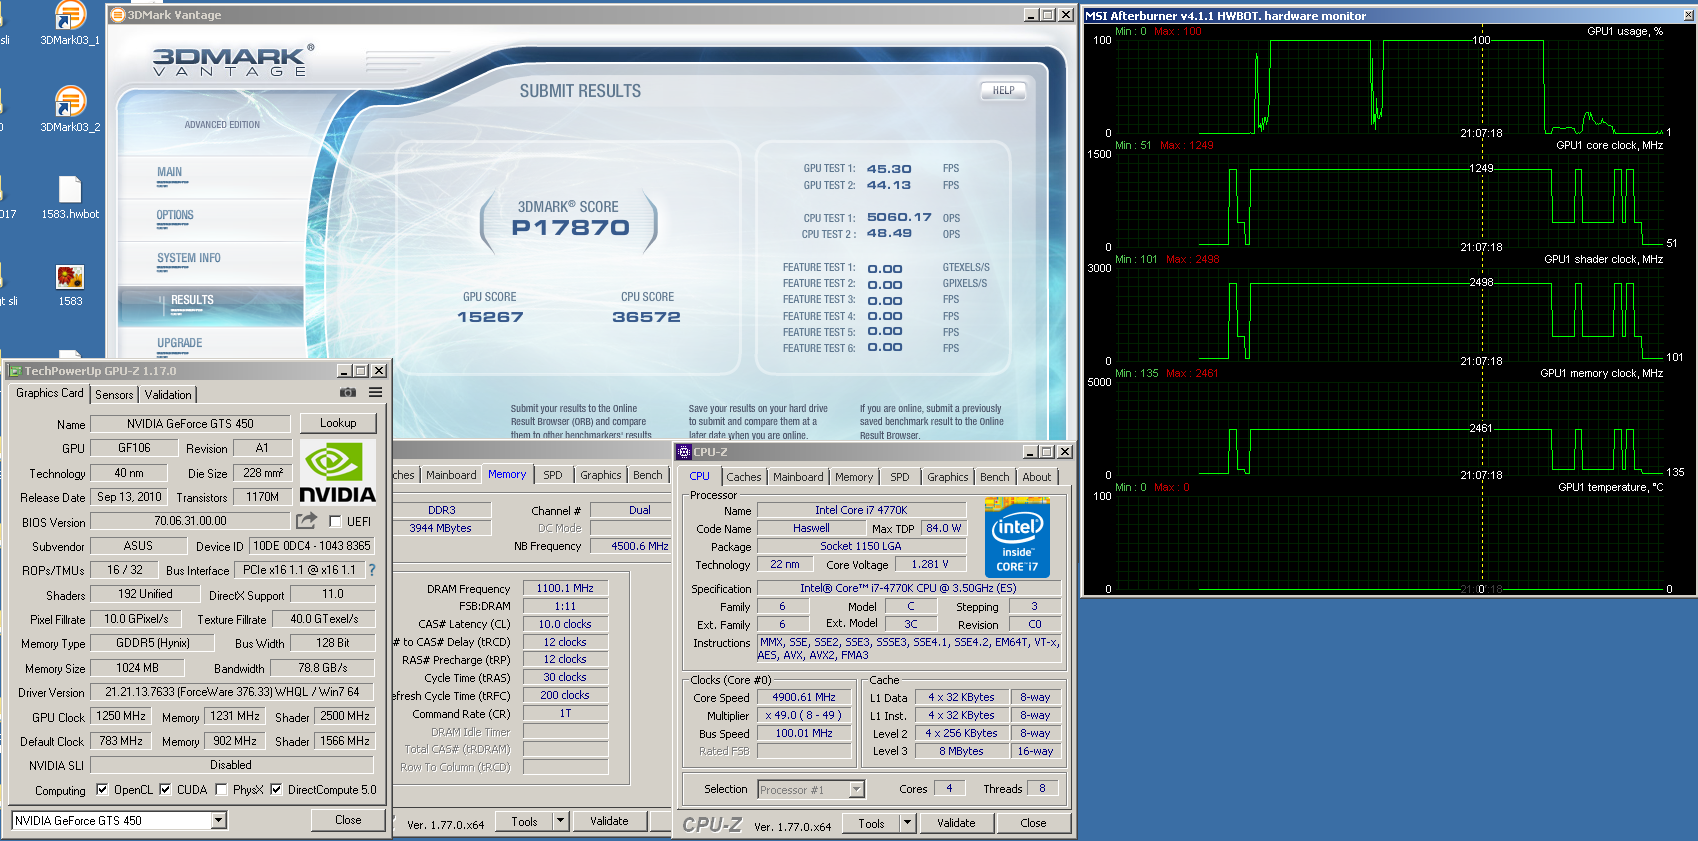This screenshot has width=1698, height=841.
Task: Click the GPU-Z BIOS share/export icon
Action: 306,521
